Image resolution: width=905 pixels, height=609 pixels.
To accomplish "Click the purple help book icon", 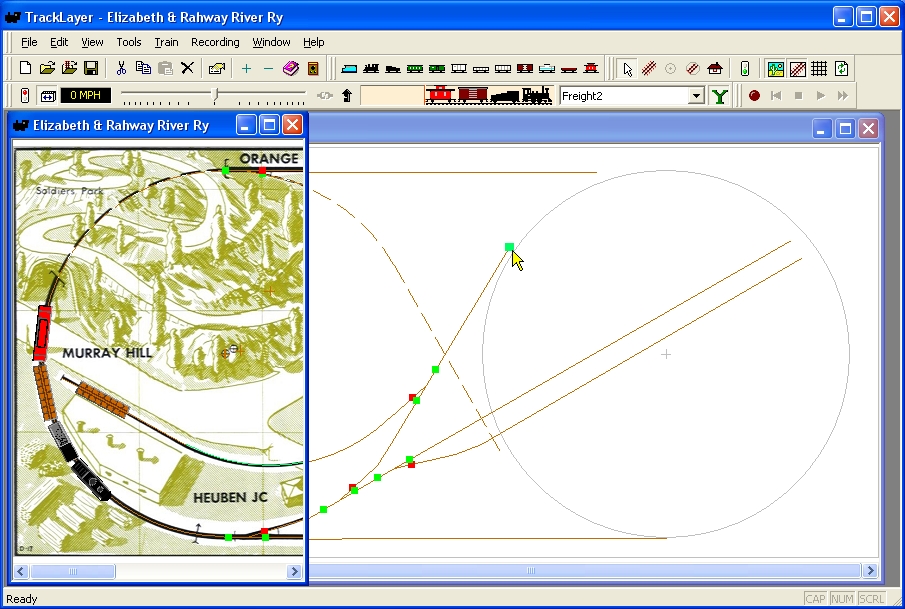I will 291,69.
